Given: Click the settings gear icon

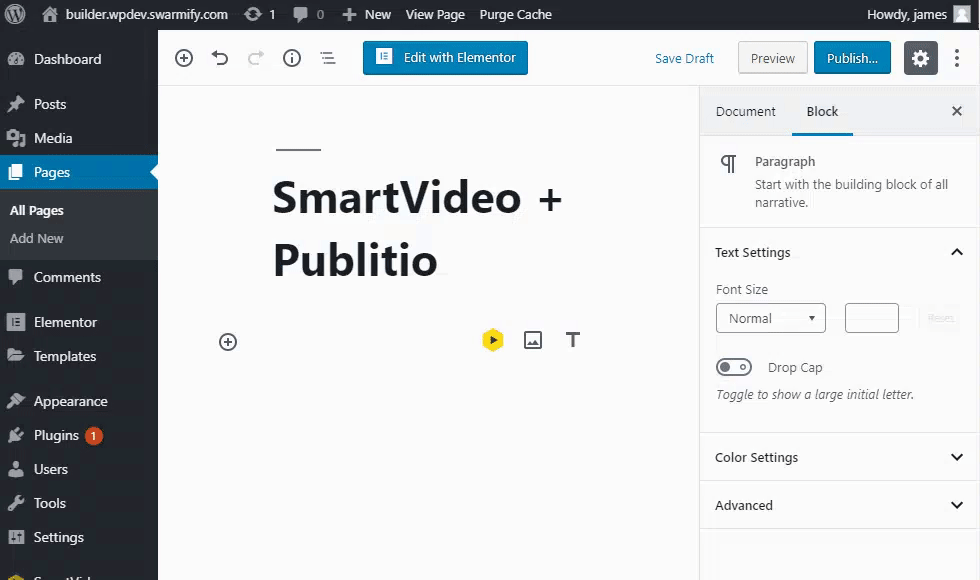Looking at the screenshot, I should click(921, 58).
